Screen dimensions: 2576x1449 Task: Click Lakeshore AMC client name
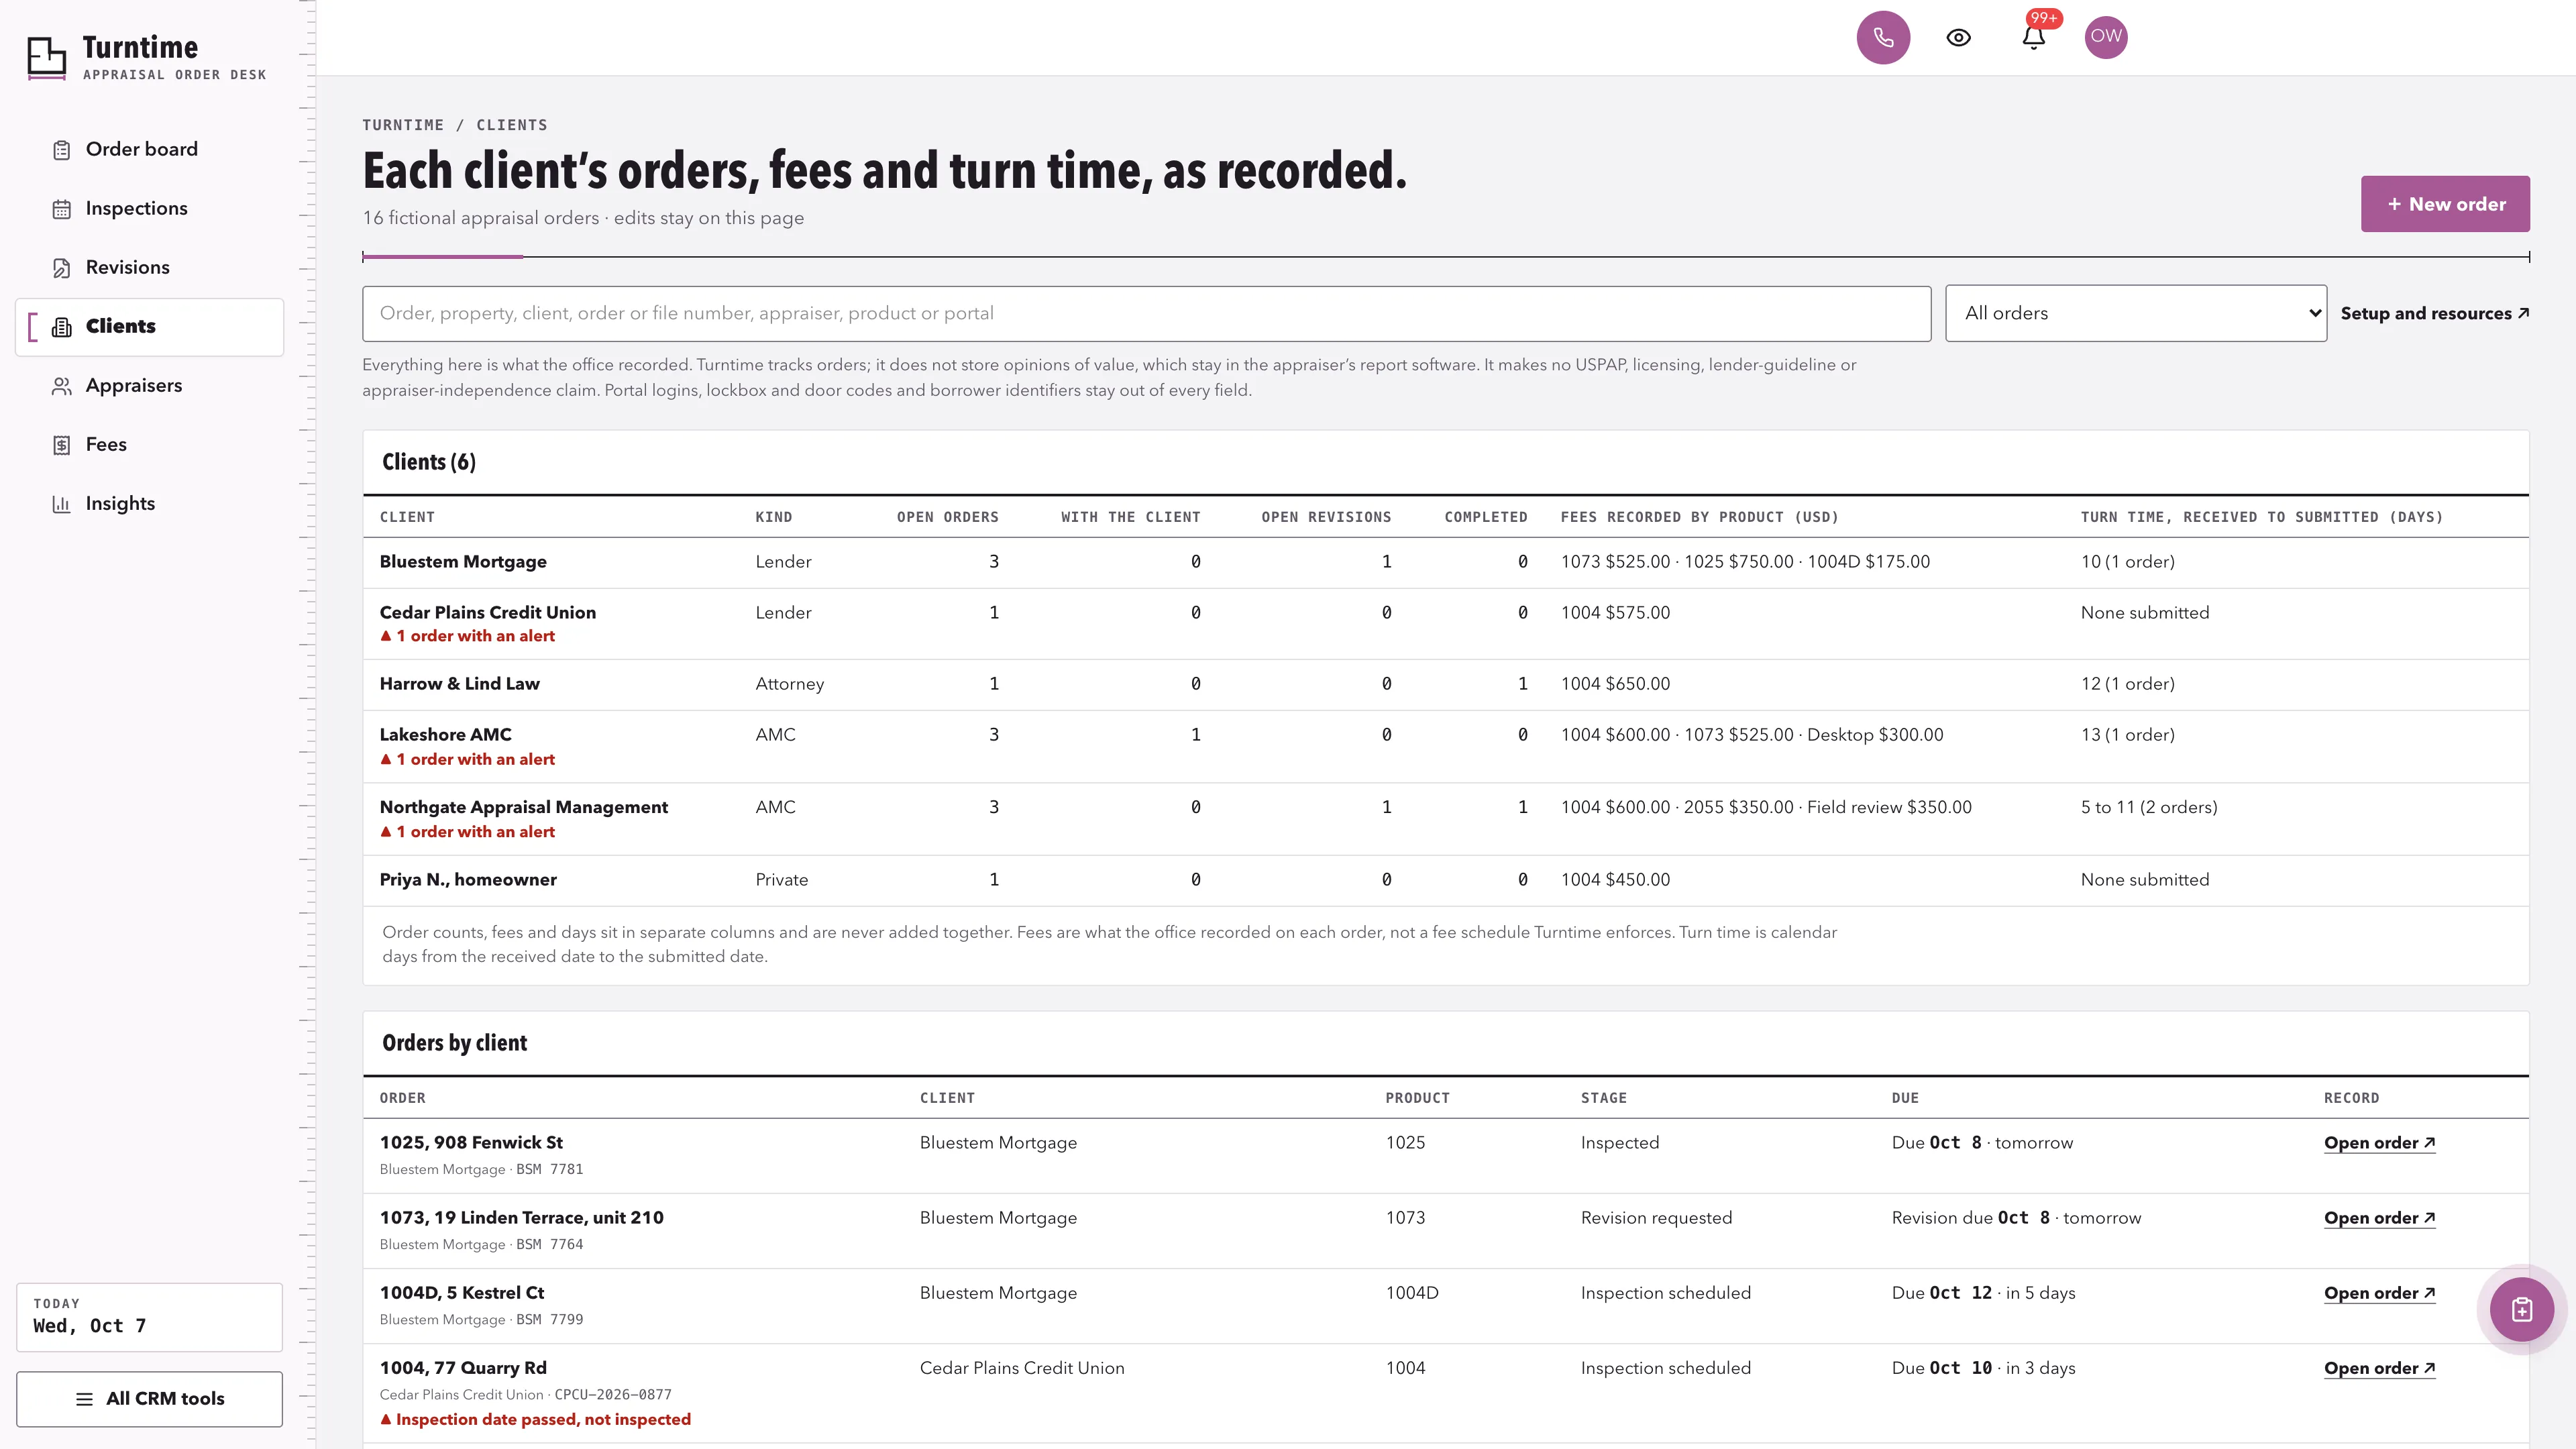click(445, 734)
